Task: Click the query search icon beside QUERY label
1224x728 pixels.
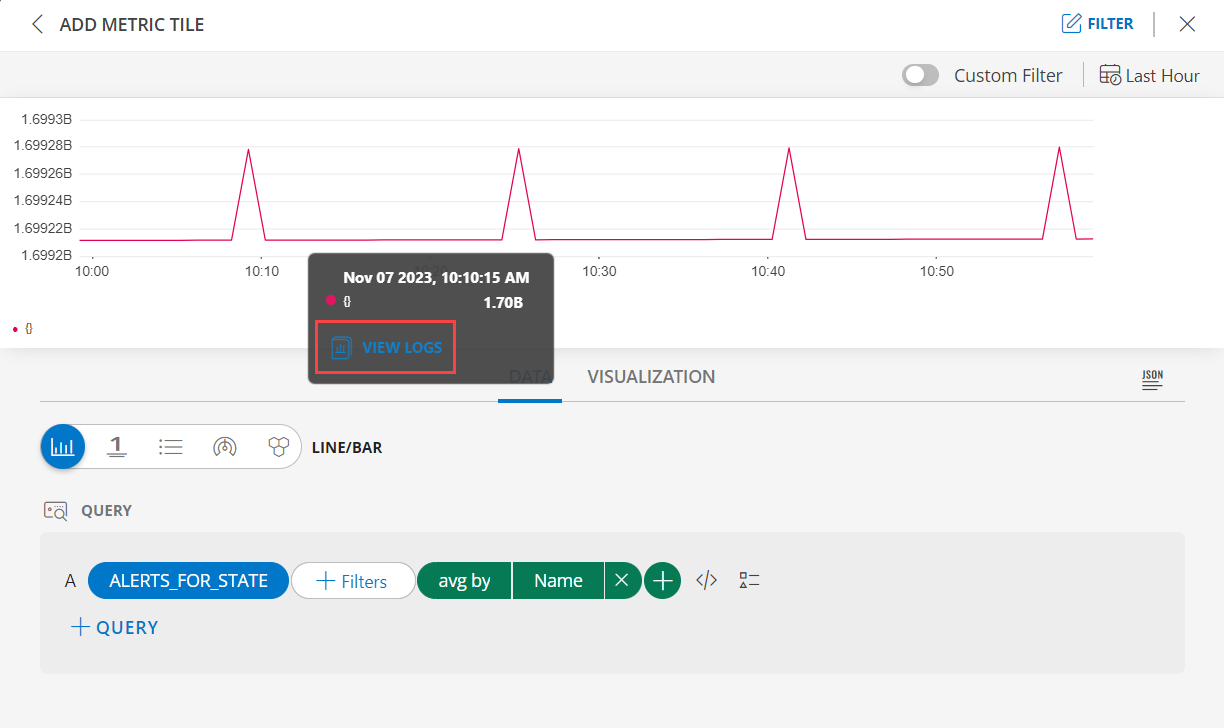Action: click(56, 510)
